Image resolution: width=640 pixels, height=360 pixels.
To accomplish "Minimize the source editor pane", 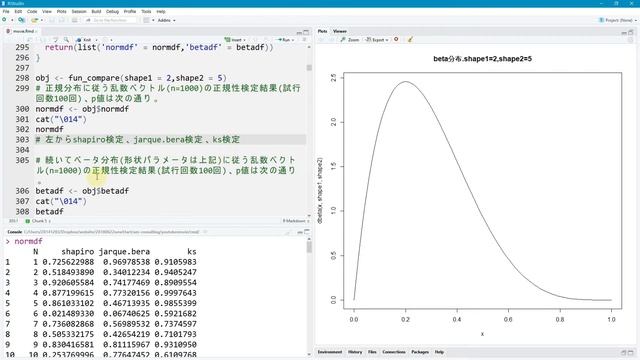I will tap(299, 32).
